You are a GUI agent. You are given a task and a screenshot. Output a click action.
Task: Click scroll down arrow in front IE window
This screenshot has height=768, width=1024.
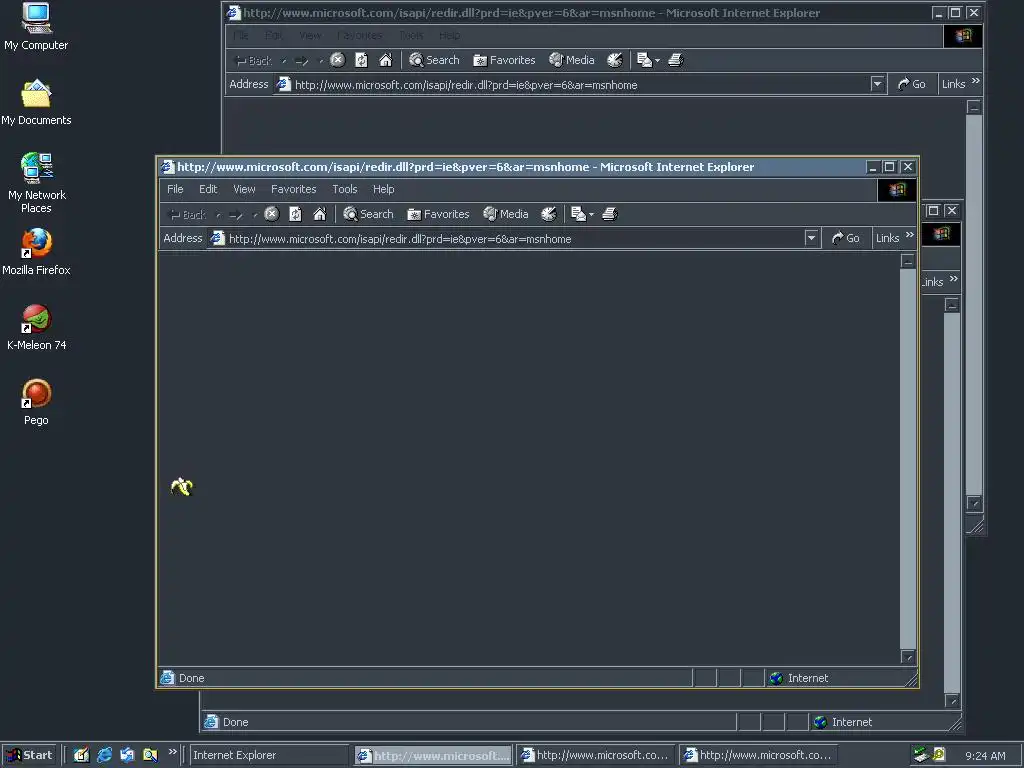pos(908,656)
